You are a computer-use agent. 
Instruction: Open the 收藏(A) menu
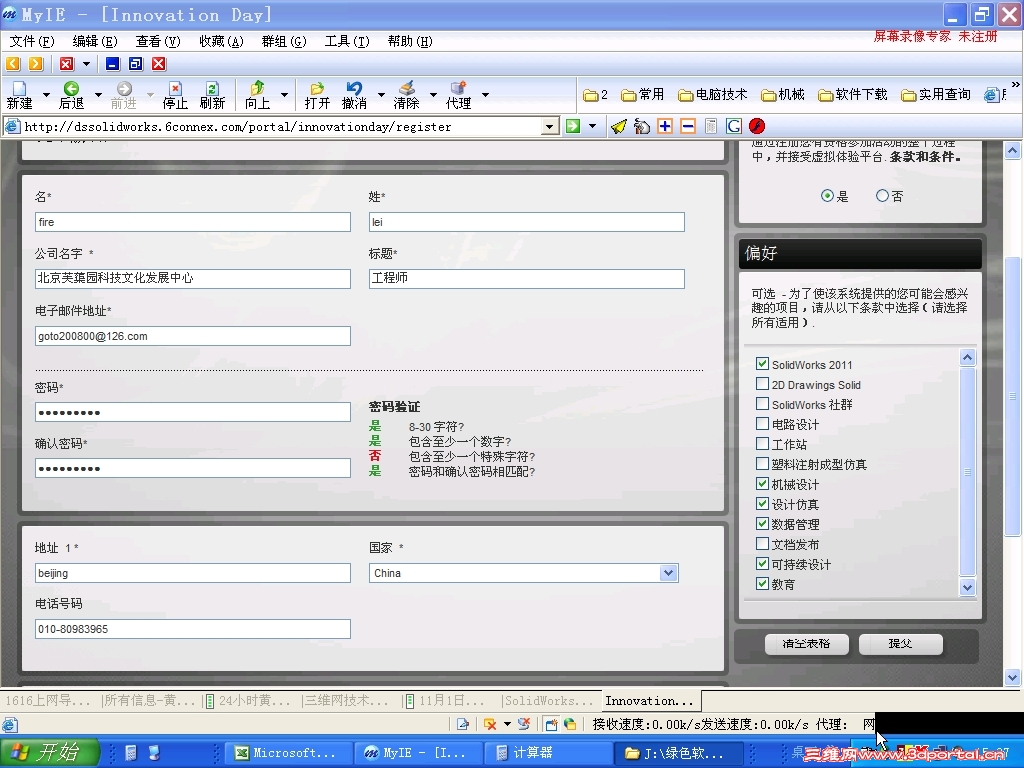tap(221, 42)
